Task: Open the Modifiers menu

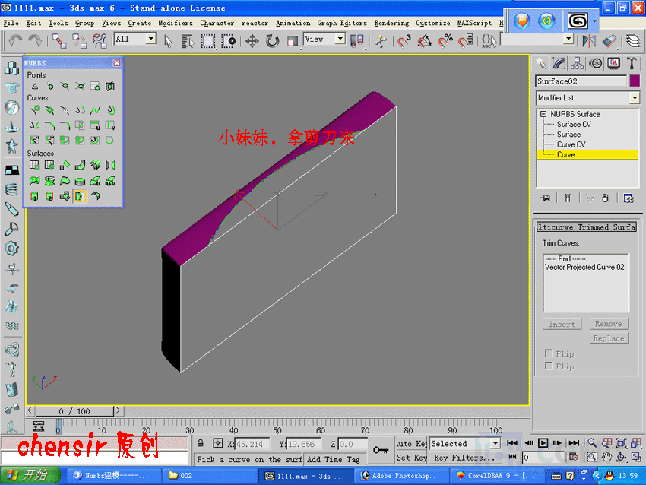Action: click(x=176, y=23)
